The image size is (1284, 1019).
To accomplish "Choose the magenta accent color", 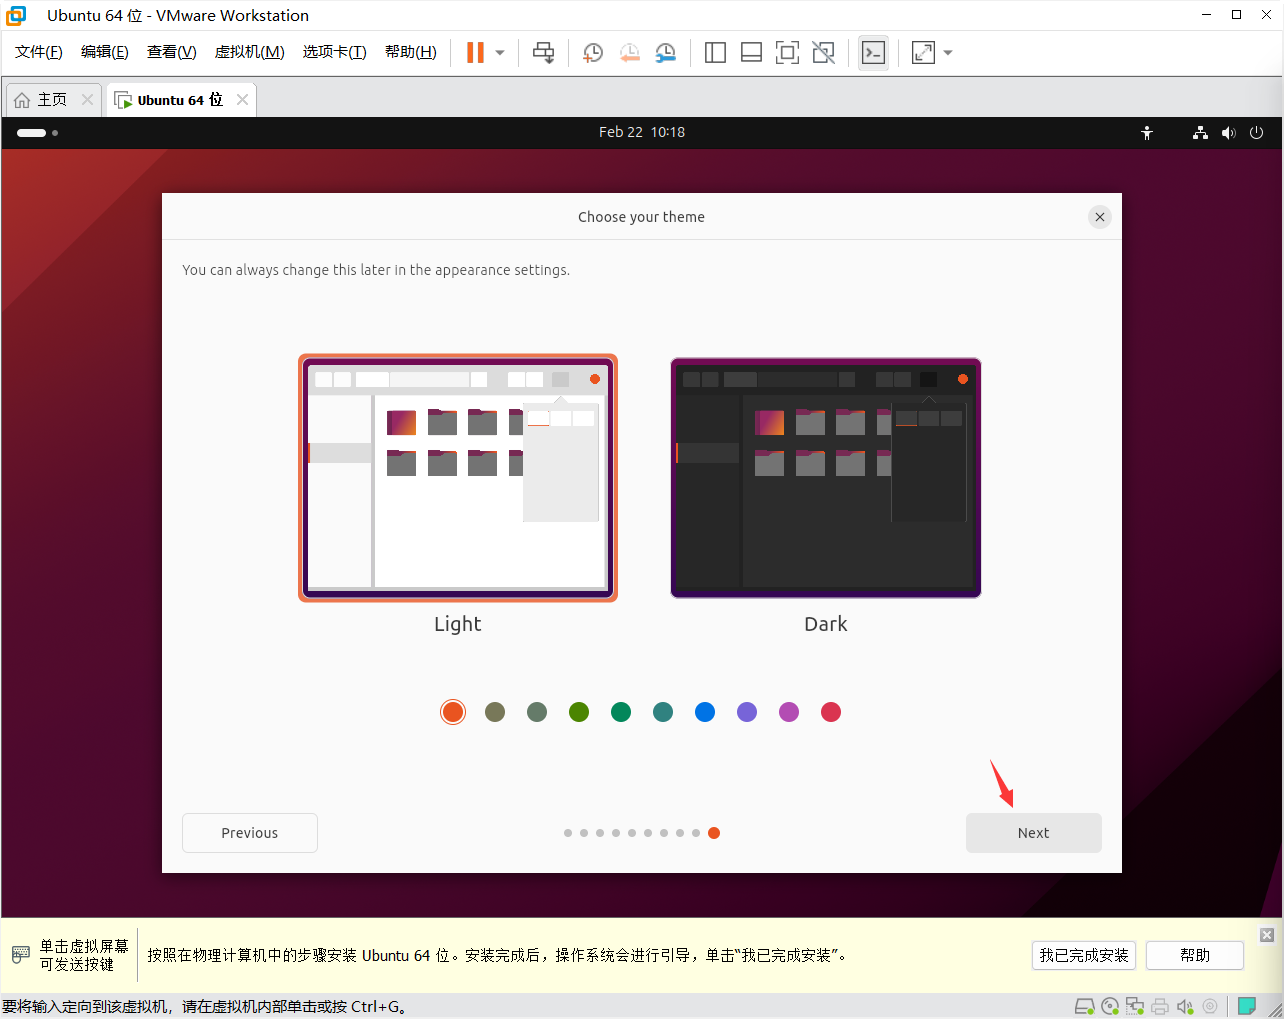I will click(789, 712).
